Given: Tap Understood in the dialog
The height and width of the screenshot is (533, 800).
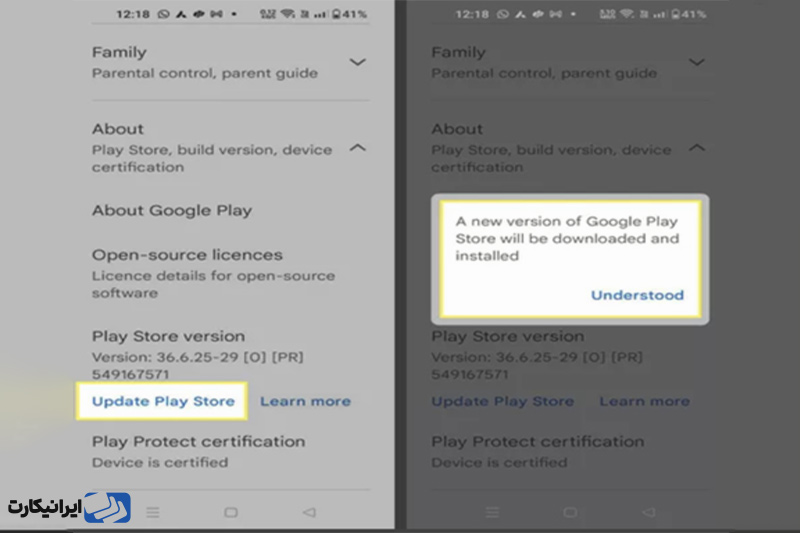Looking at the screenshot, I should point(637,295).
